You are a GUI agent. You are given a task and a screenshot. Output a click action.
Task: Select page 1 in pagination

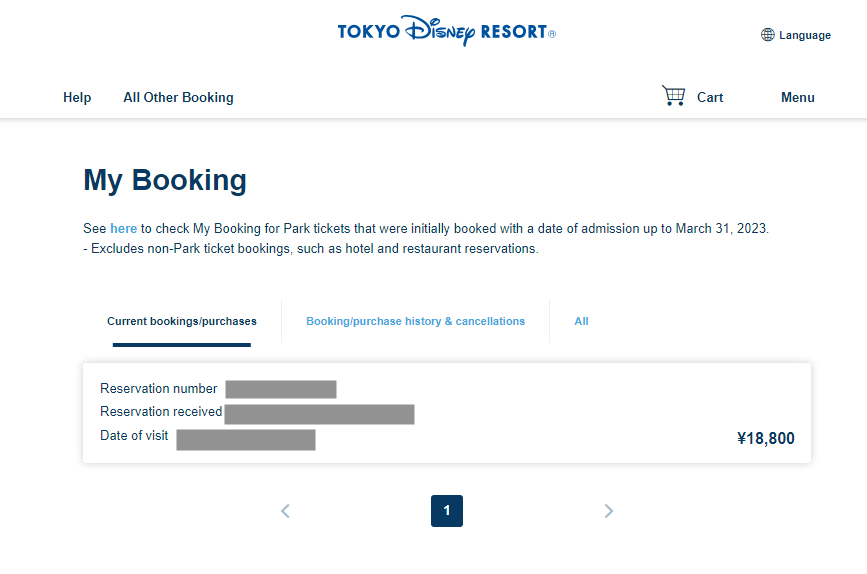coord(447,511)
